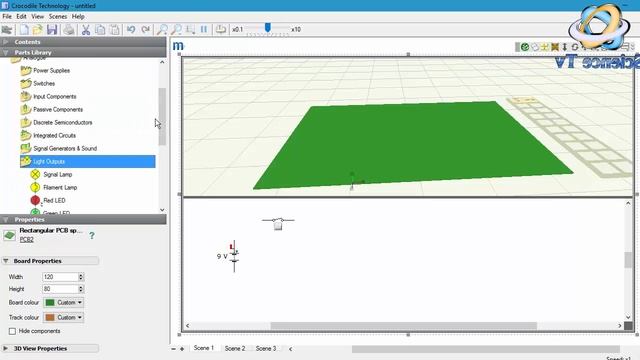
Task: Click the green globe icon in 3D view toolbar
Action: click(x=525, y=47)
